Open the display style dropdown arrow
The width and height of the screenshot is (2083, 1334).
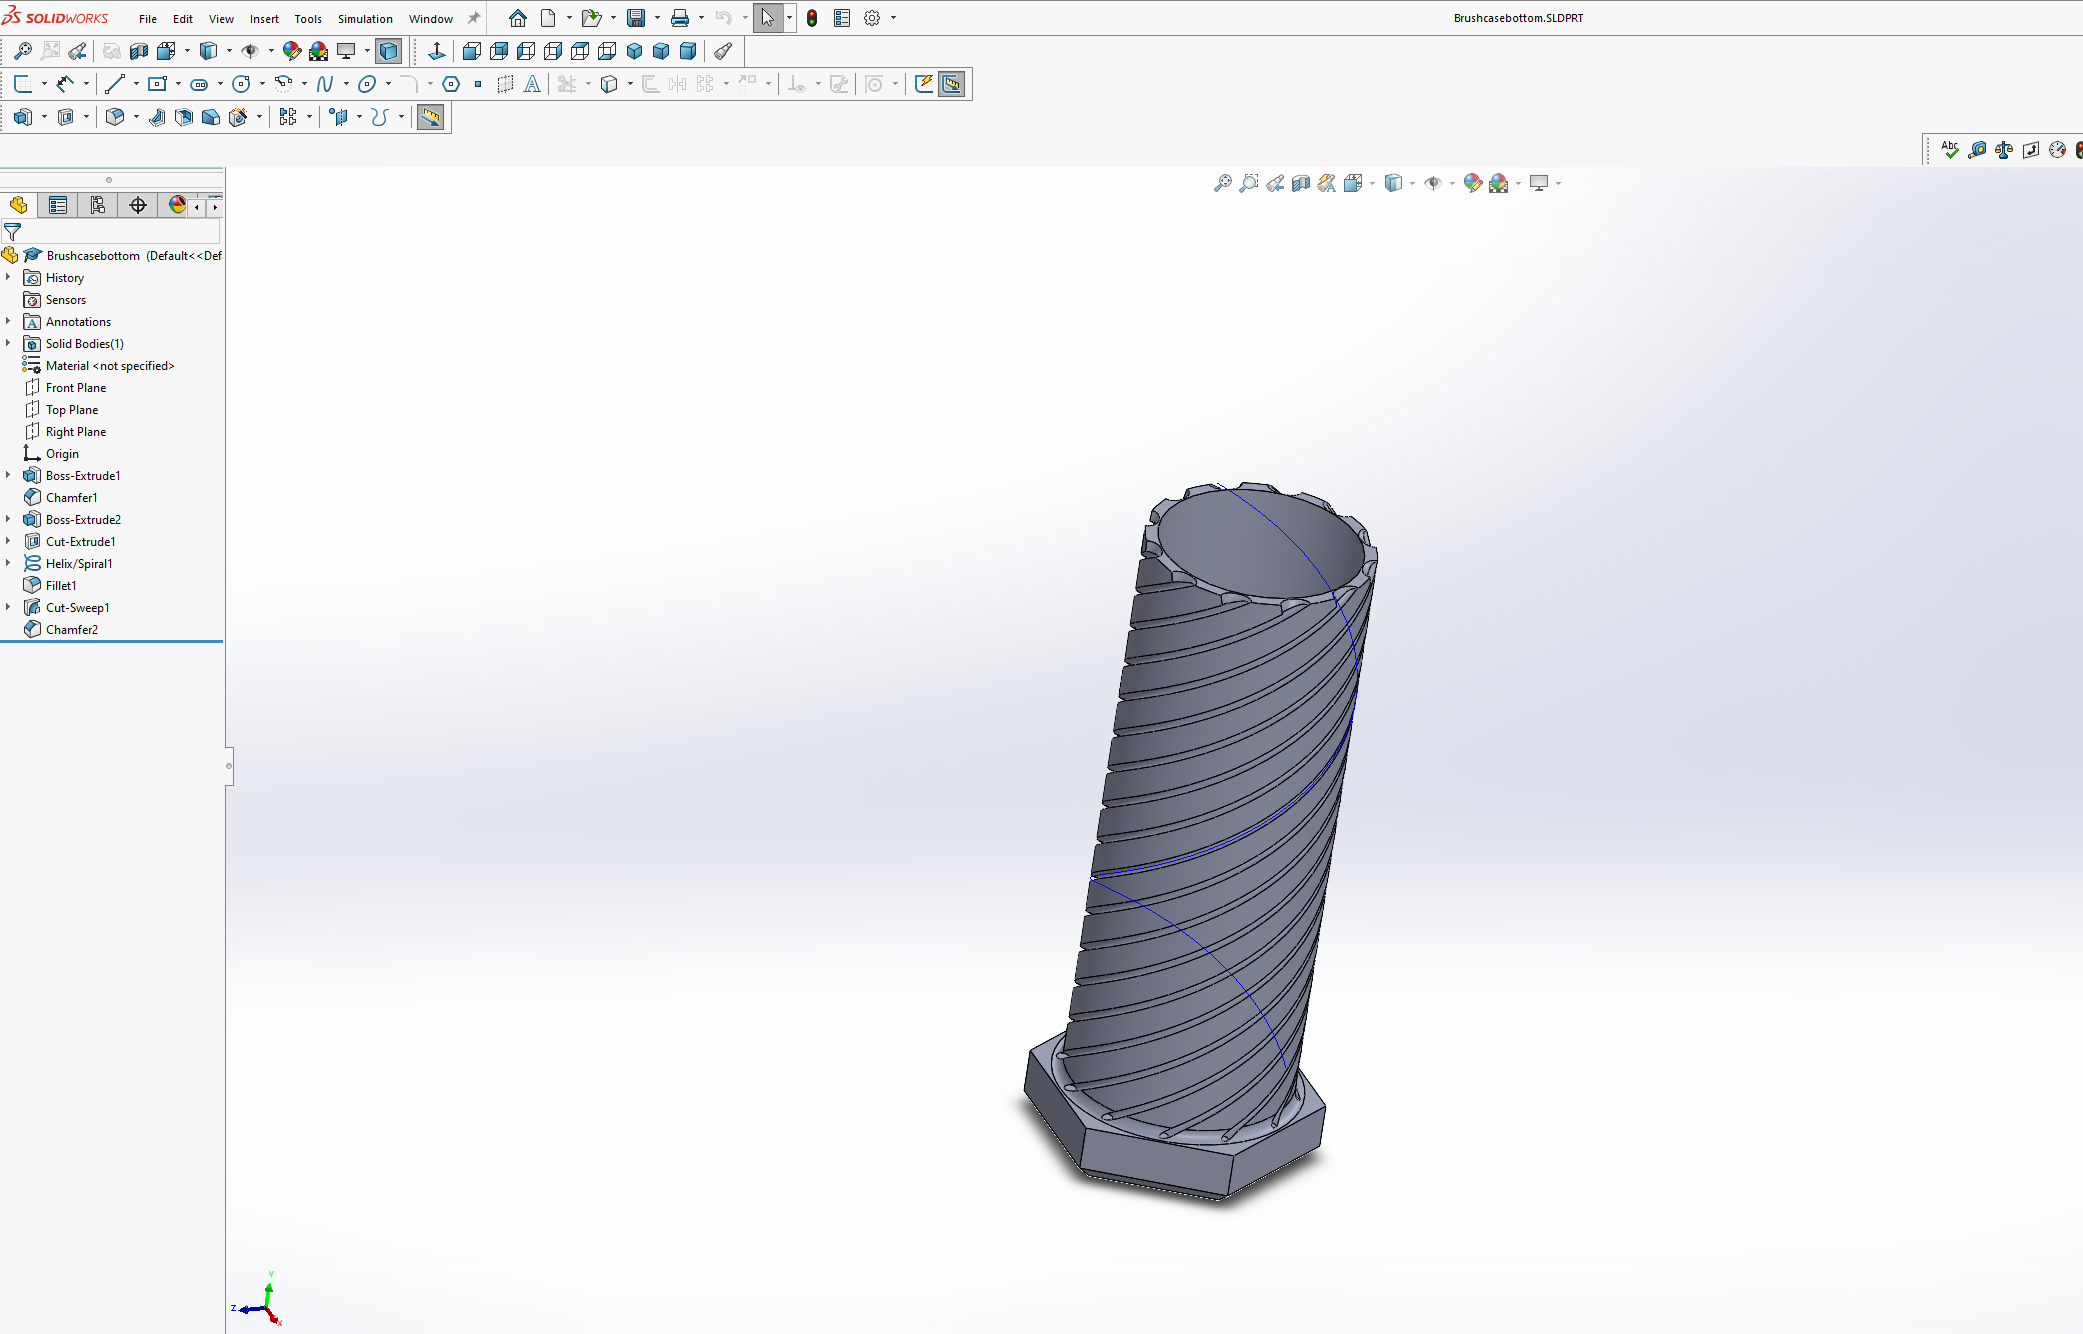[x=1412, y=183]
